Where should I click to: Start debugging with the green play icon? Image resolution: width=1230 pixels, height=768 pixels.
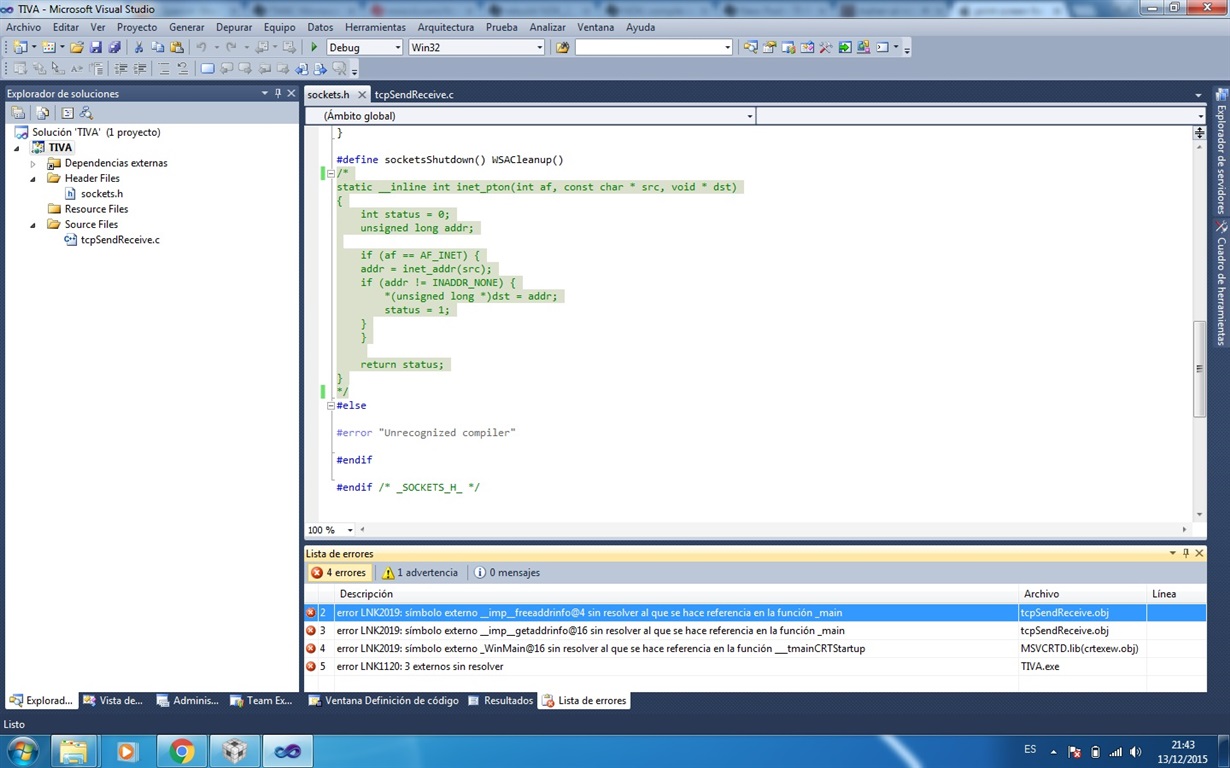[x=314, y=47]
